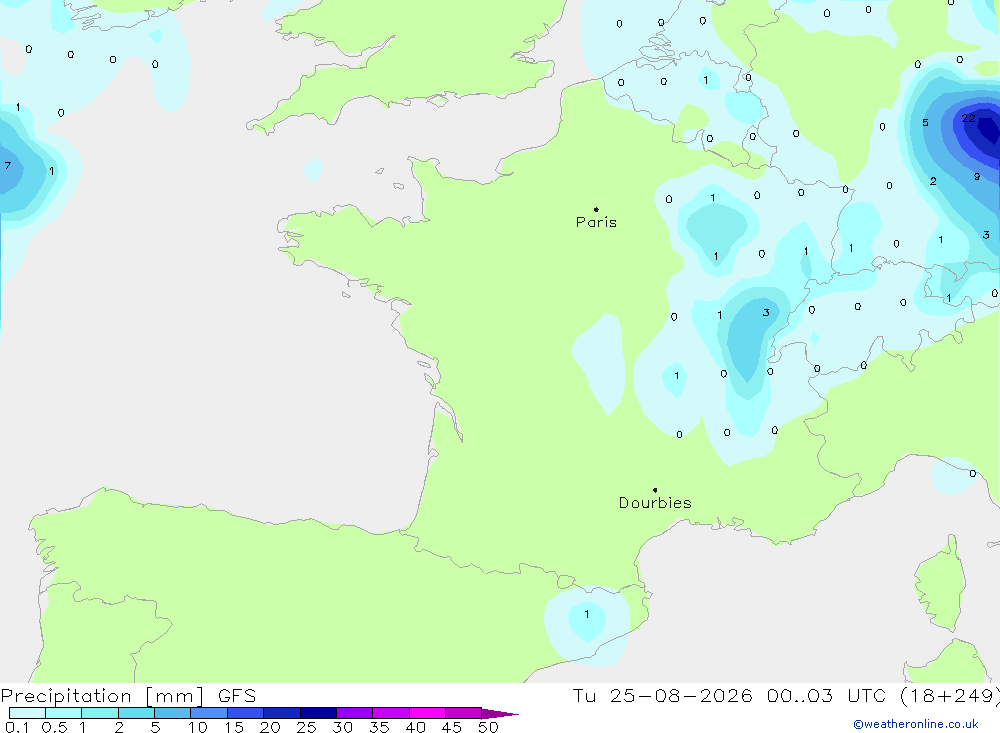Screen dimensions: 1000x733
Task: Click the GFS model label
Action: tap(237, 695)
